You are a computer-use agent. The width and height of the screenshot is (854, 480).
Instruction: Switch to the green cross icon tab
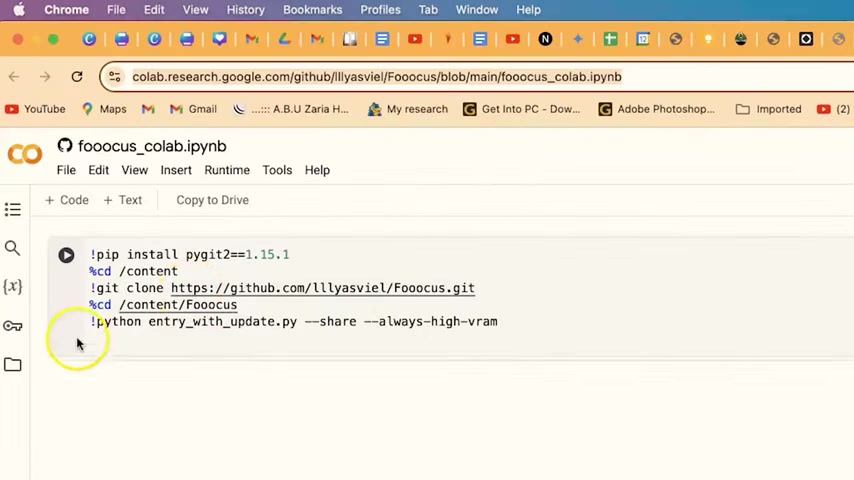pyautogui.click(x=611, y=39)
